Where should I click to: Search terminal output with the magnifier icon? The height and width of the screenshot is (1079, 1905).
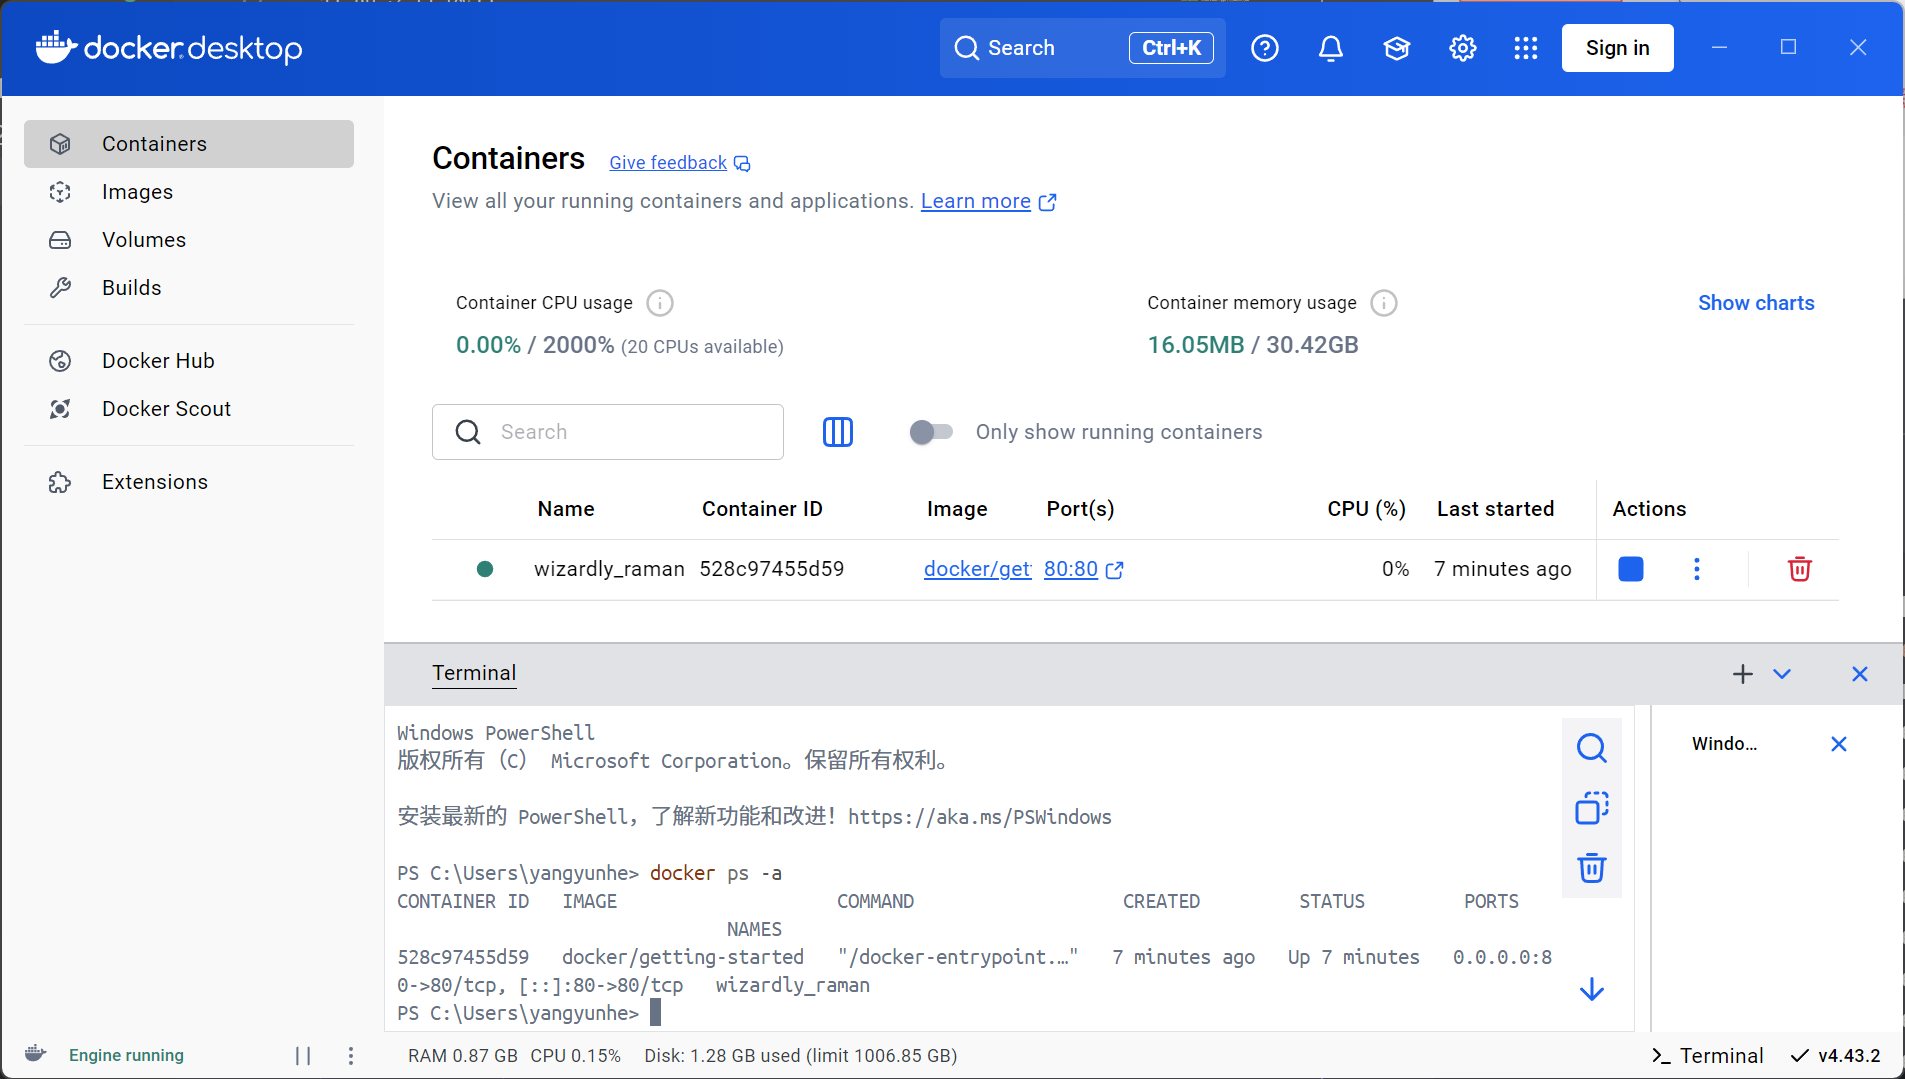pyautogui.click(x=1591, y=748)
